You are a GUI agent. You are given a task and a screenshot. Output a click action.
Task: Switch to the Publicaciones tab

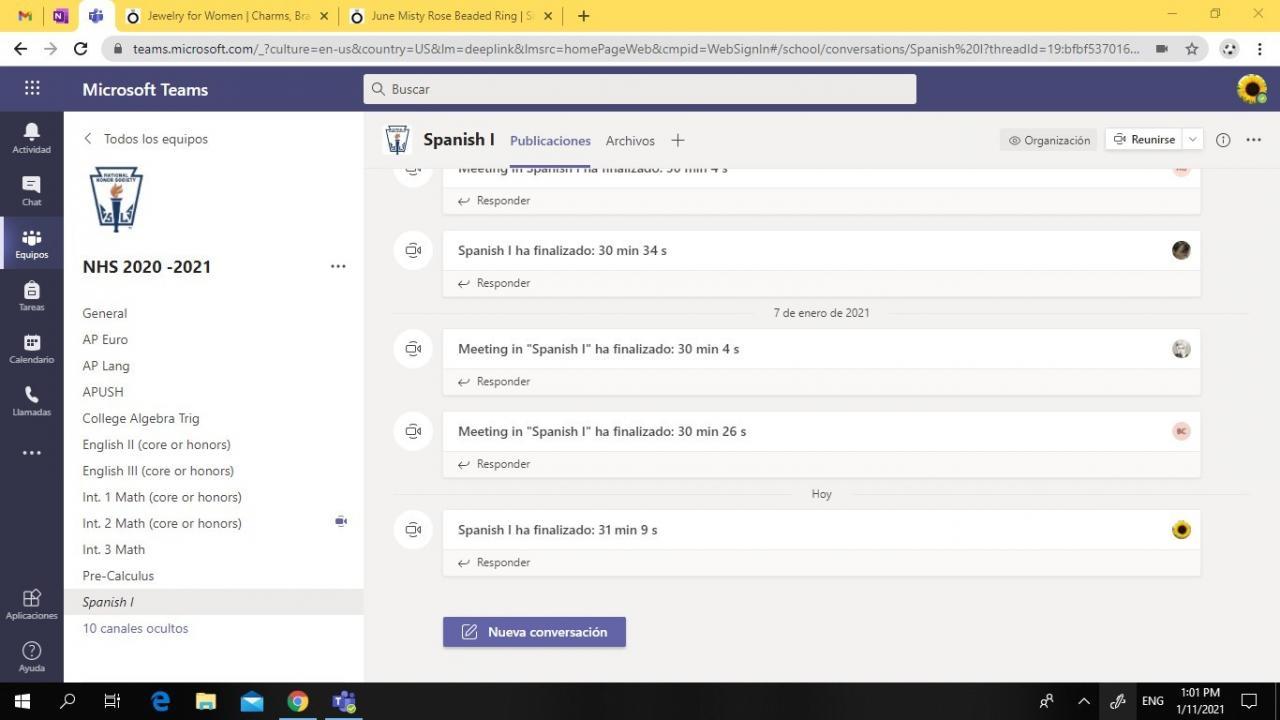550,141
